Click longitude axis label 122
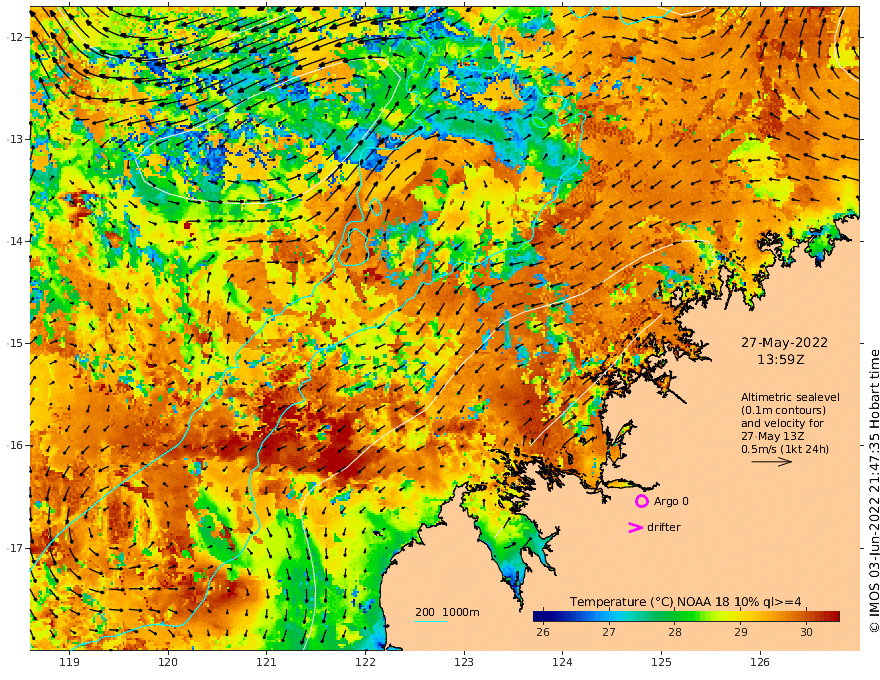The image size is (880, 680). click(365, 662)
